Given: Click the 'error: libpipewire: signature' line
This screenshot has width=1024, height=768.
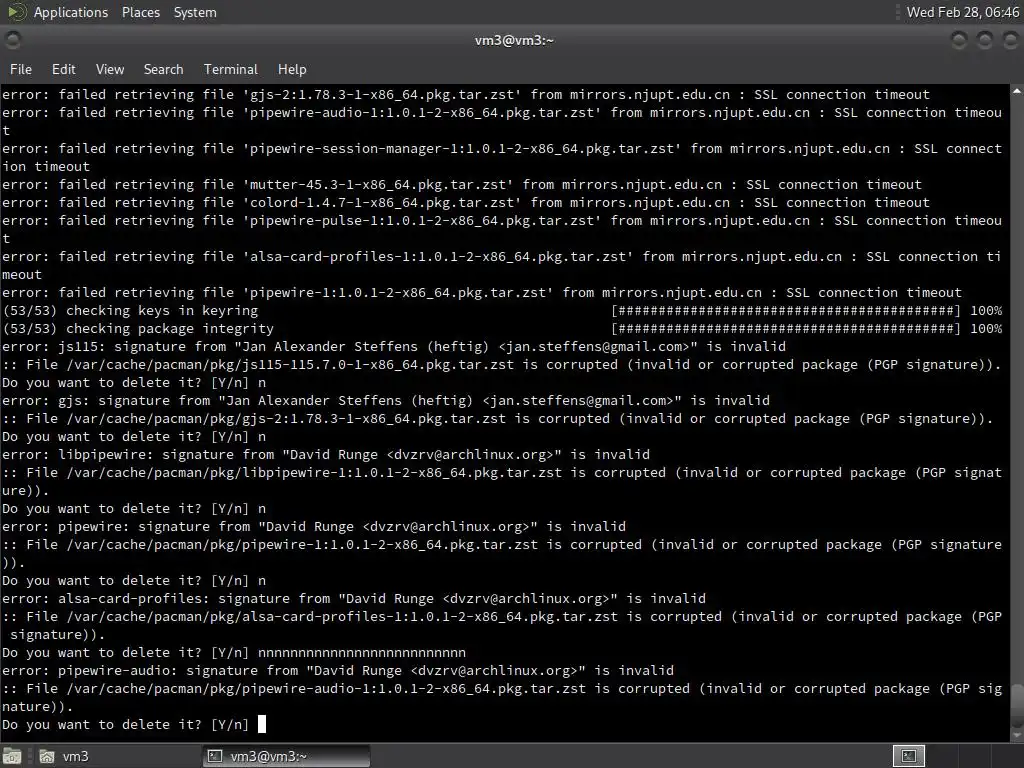Looking at the screenshot, I should click(326, 455).
